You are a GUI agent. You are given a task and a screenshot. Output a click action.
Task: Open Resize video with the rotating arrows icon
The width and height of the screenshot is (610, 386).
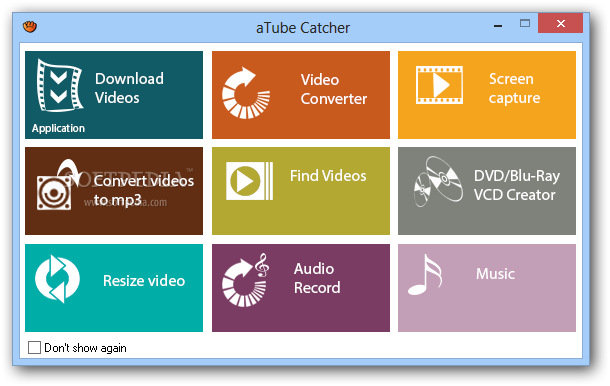coord(57,279)
